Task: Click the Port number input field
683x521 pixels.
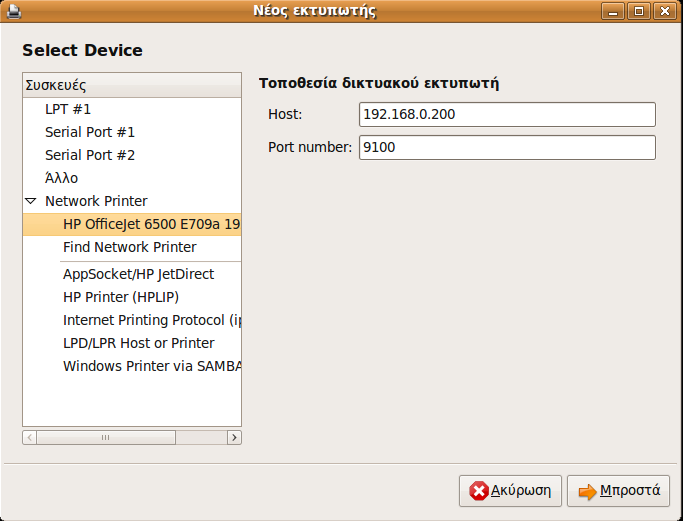Action: coord(507,147)
